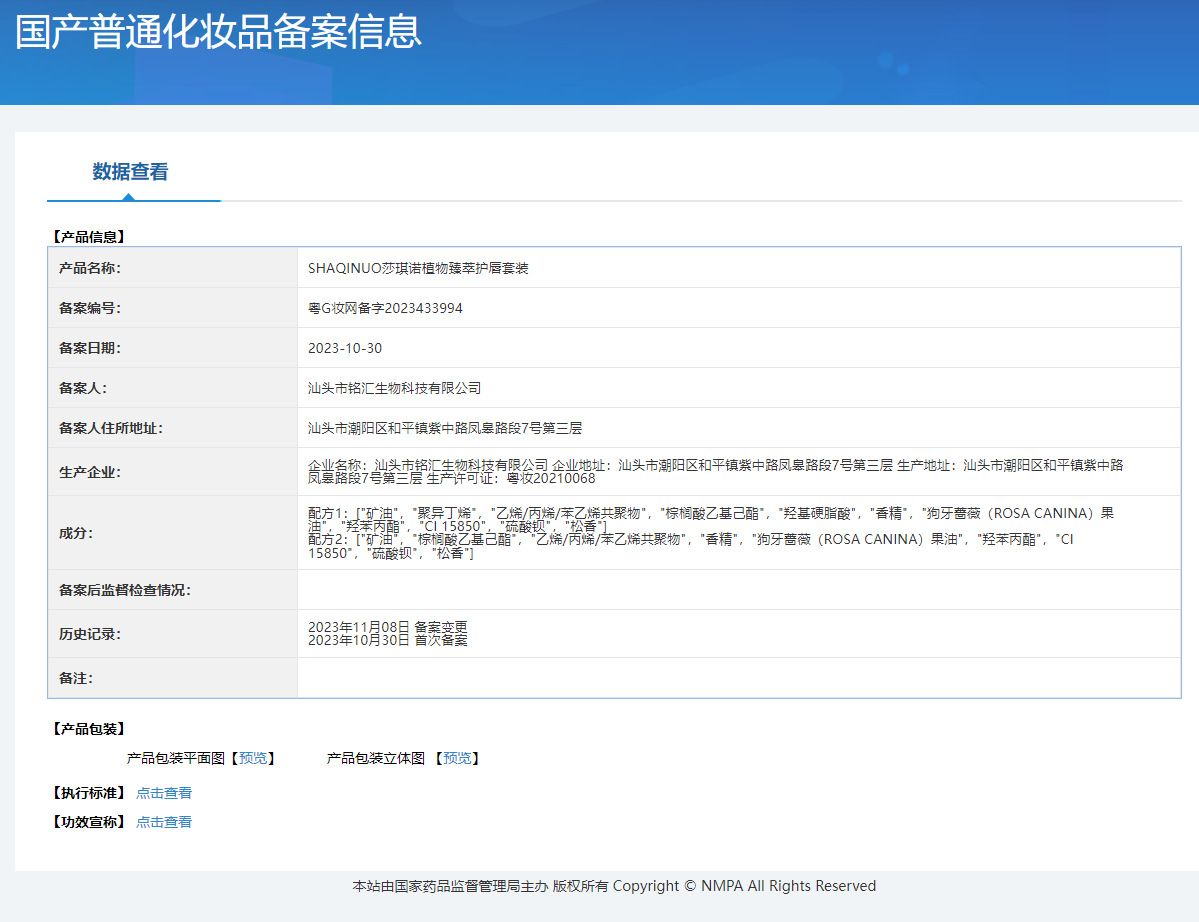Click the NMPA copyright footer text

click(x=614, y=886)
